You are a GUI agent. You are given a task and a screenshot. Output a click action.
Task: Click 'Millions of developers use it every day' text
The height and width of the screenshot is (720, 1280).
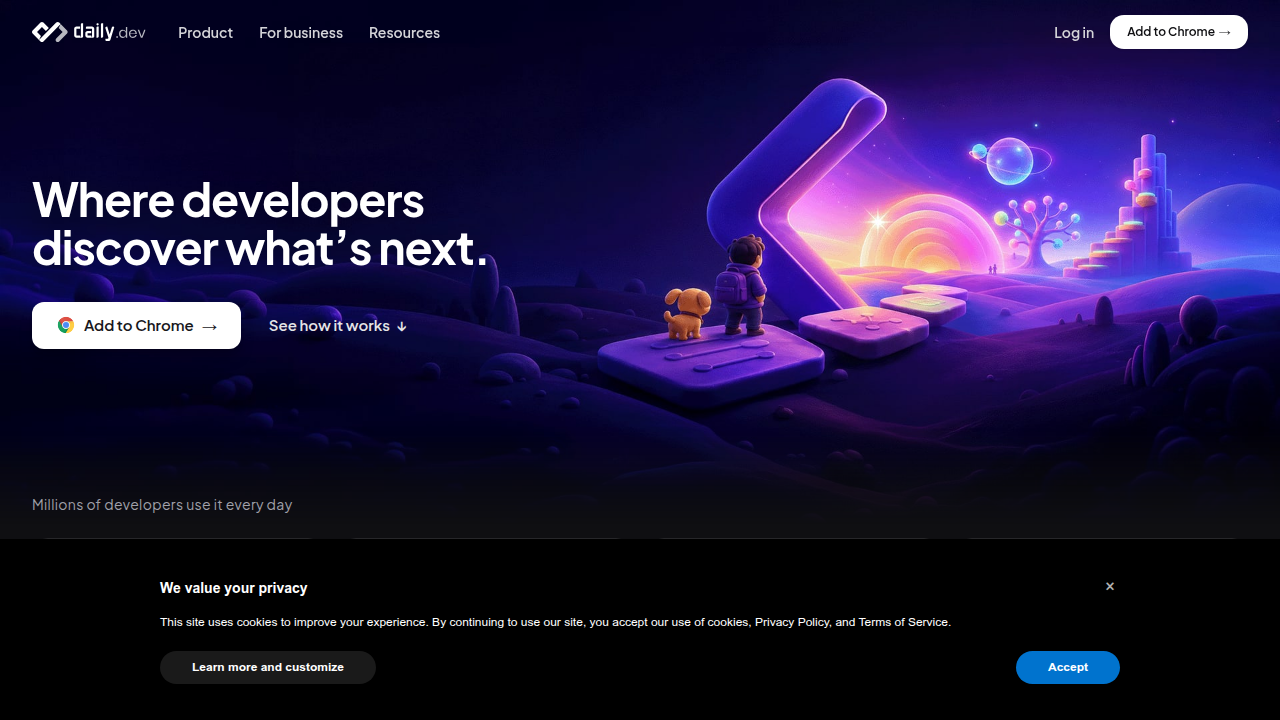click(162, 505)
